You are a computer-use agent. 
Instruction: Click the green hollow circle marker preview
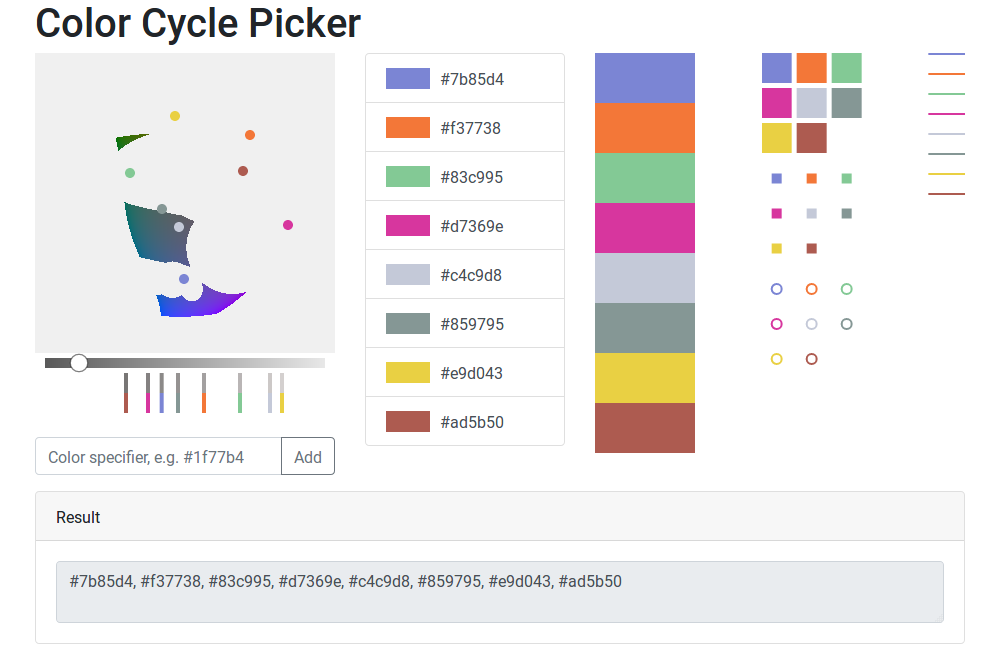(846, 288)
